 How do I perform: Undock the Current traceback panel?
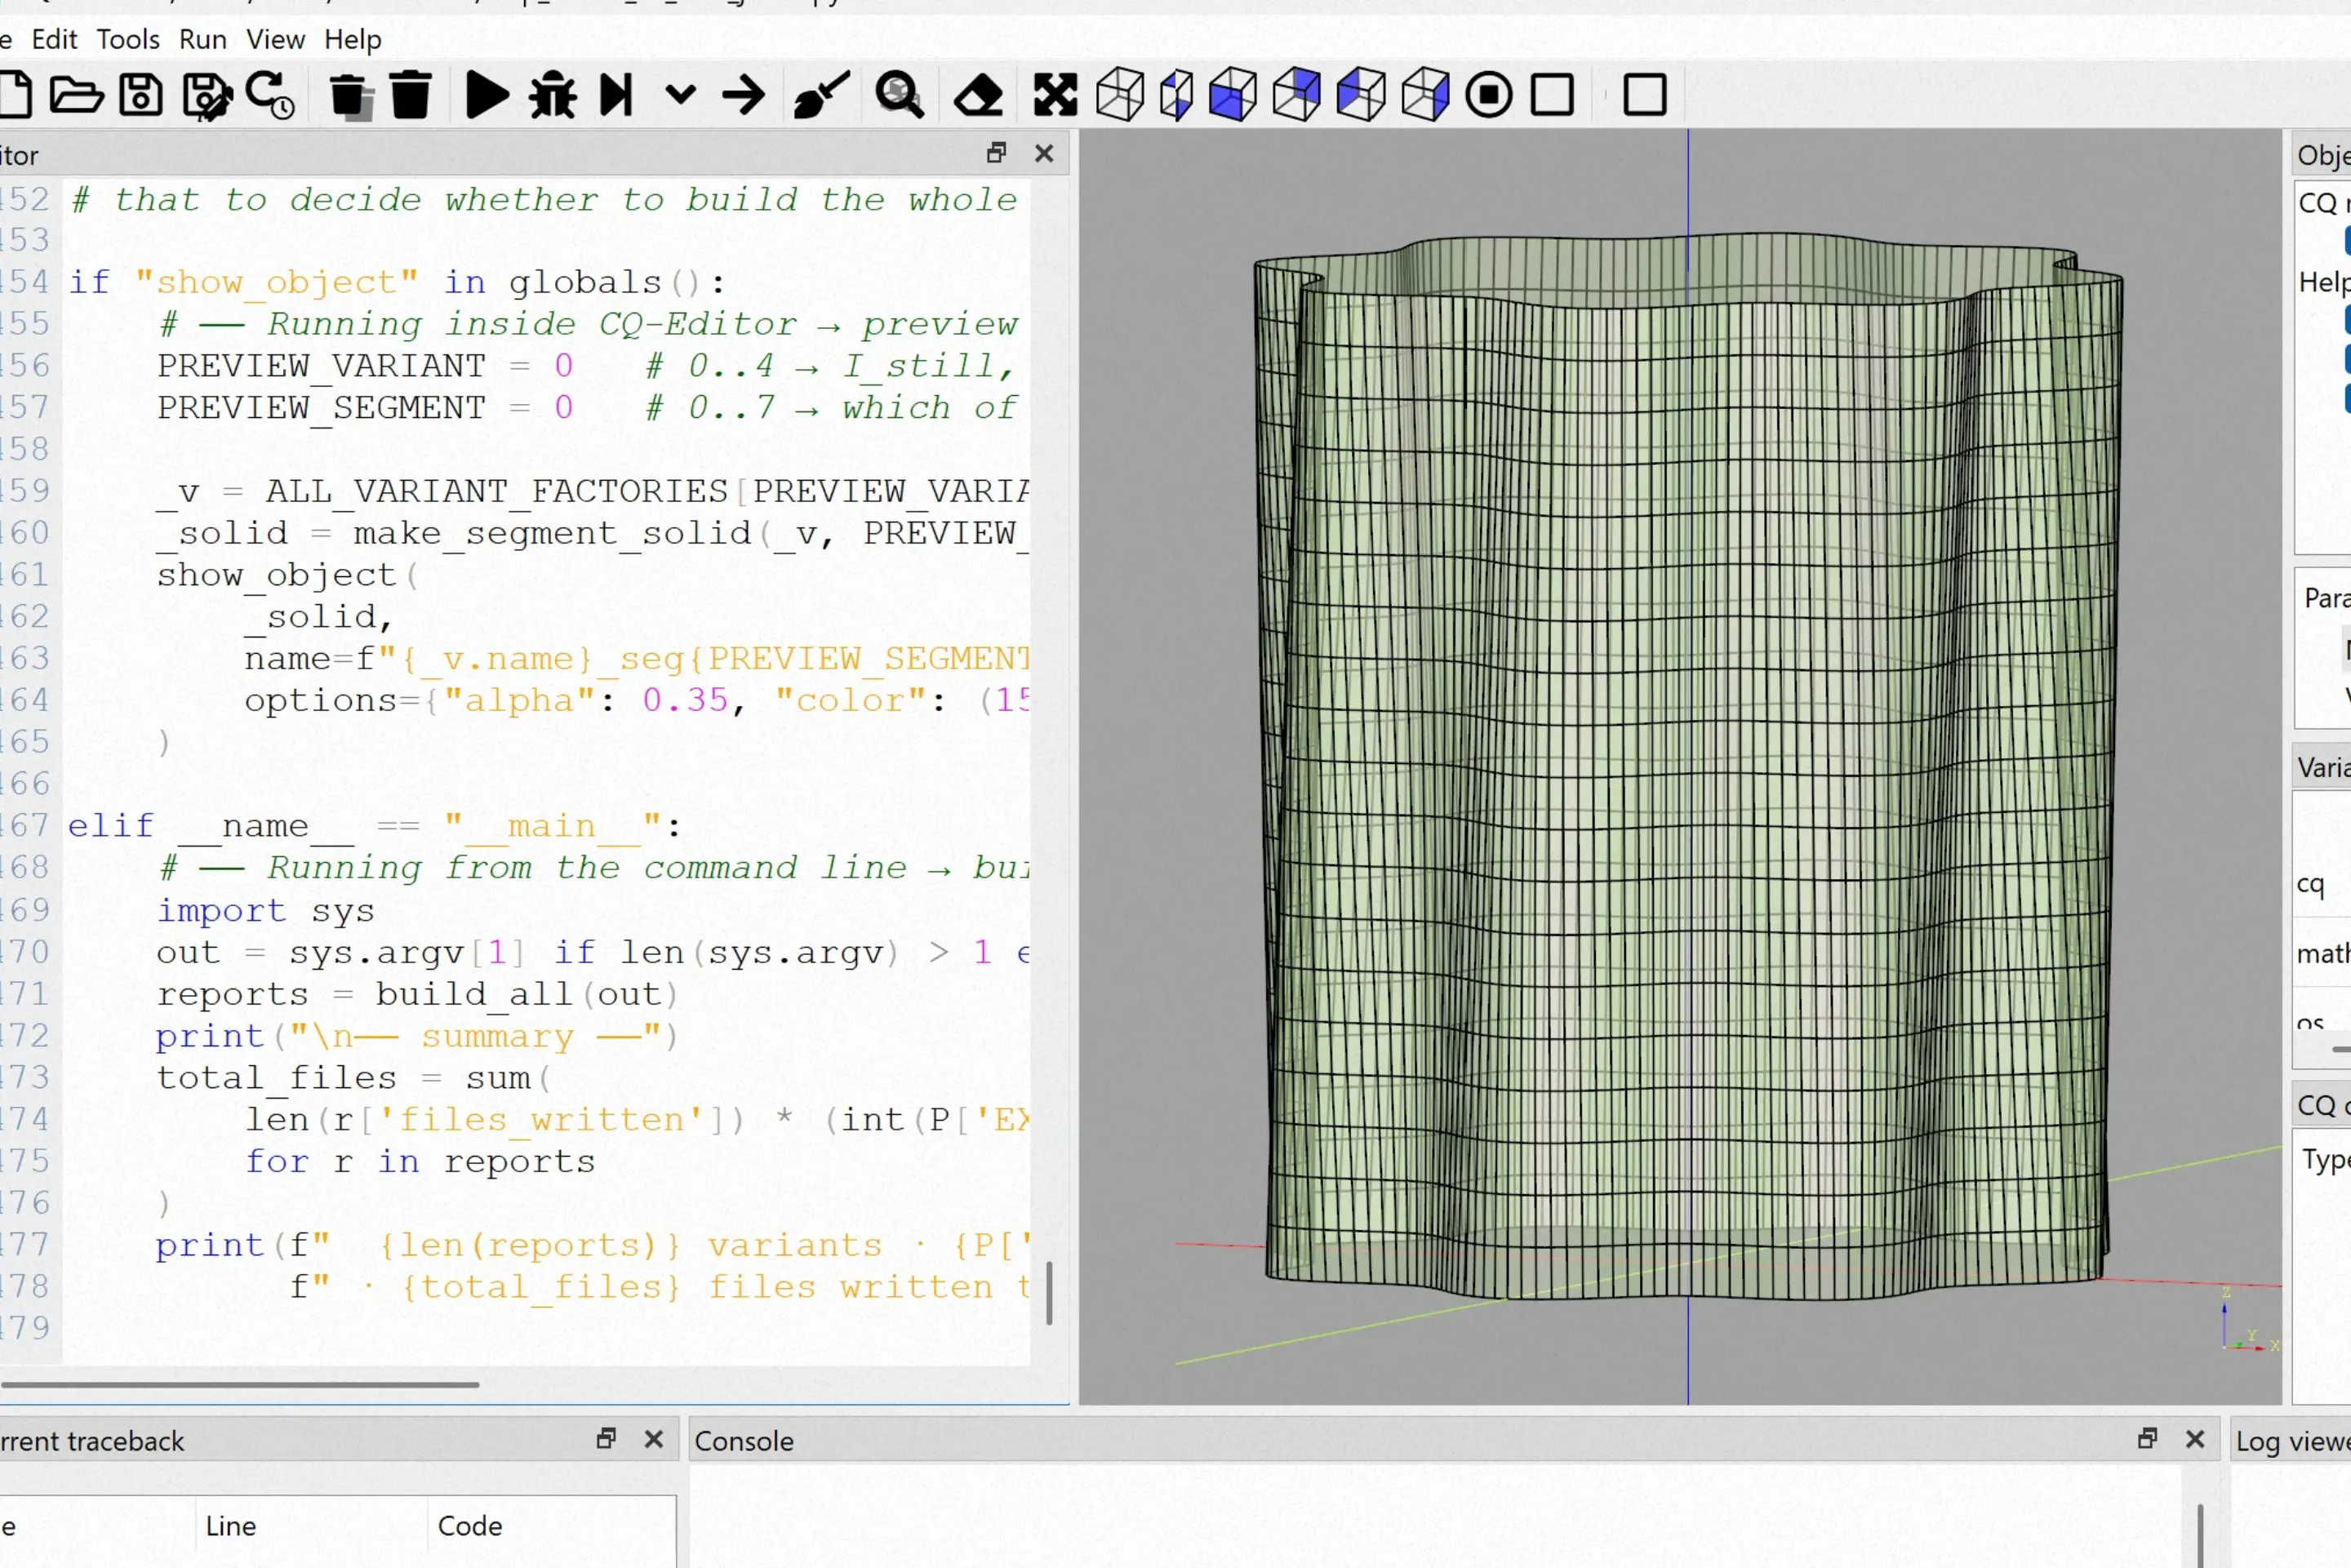(x=606, y=1439)
